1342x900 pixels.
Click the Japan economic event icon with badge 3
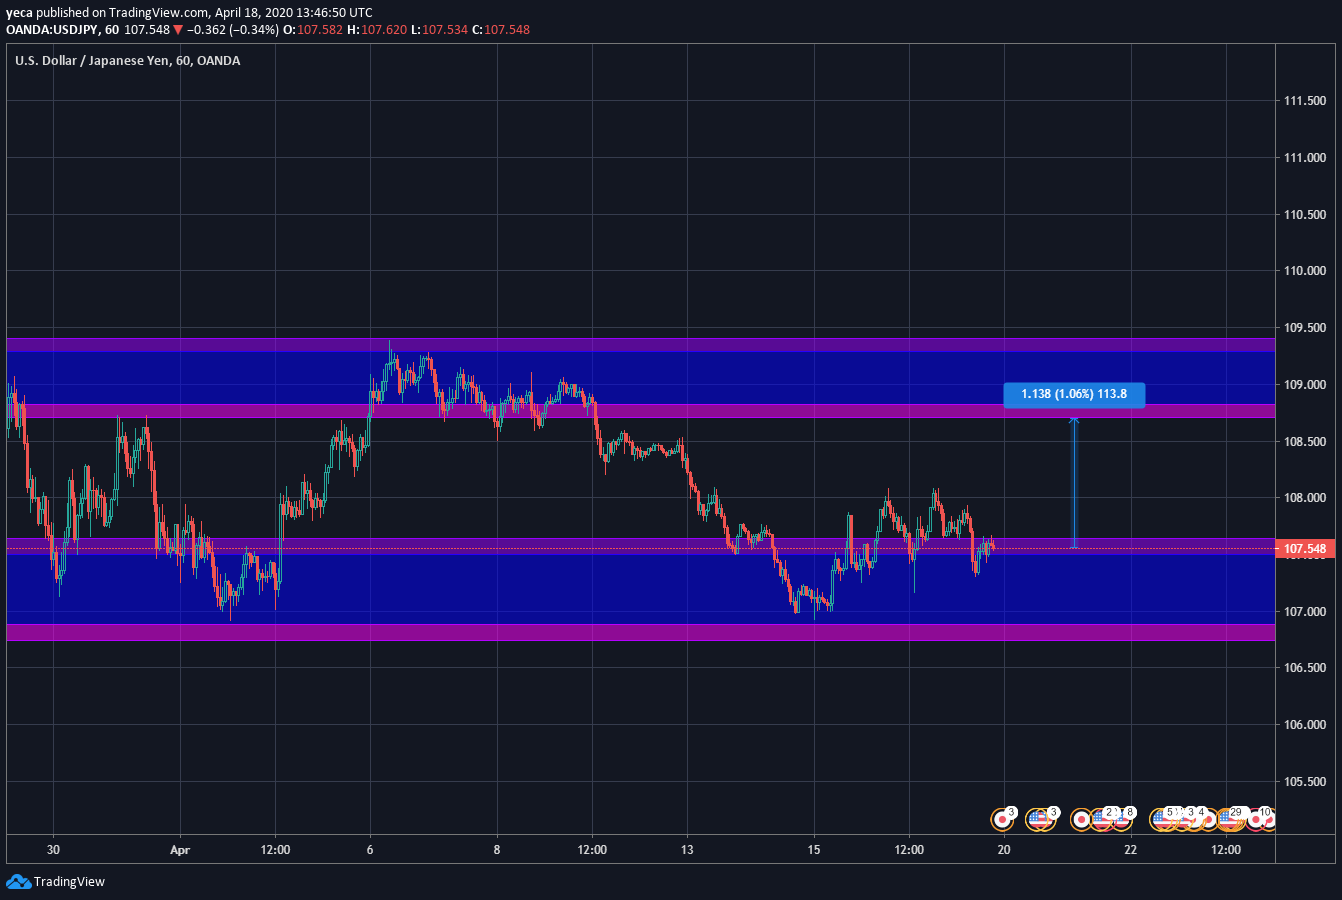click(x=1002, y=820)
